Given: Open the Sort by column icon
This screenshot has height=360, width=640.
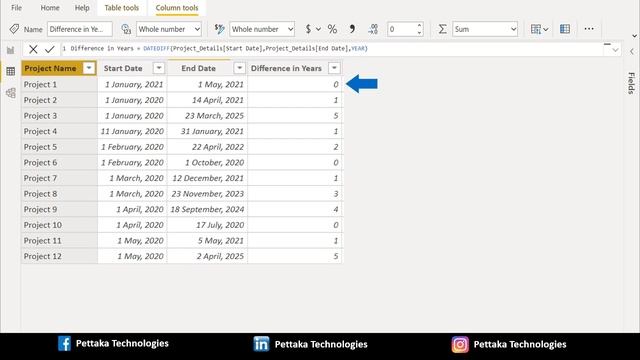Looking at the screenshot, I should 539,29.
